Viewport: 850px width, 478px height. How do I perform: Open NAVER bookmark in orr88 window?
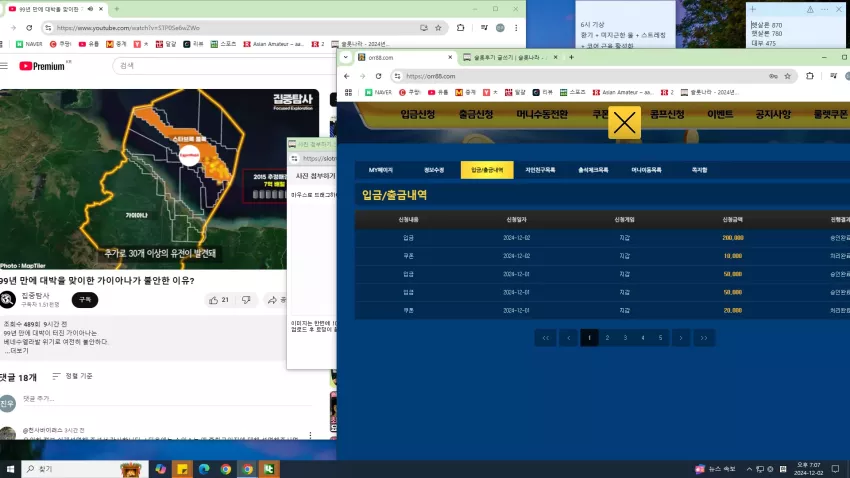[x=378, y=93]
